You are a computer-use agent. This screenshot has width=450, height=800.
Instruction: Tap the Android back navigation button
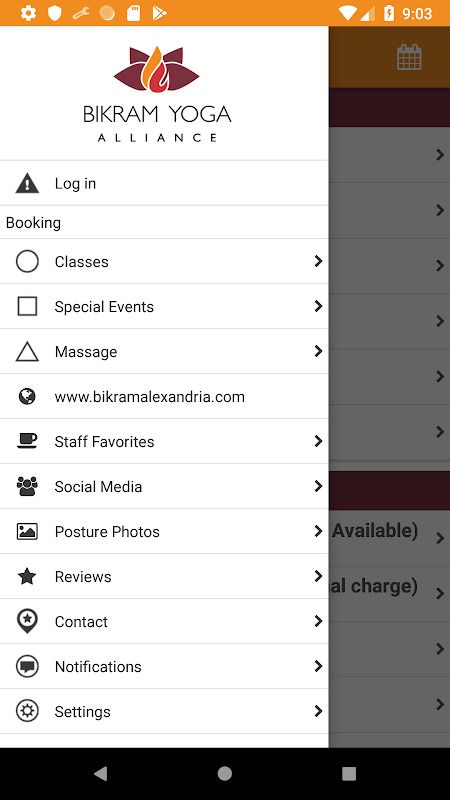(x=101, y=773)
